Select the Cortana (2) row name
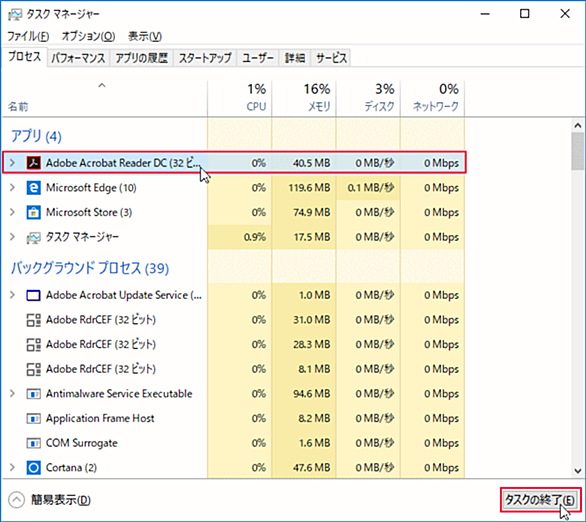The width and height of the screenshot is (586, 522). click(71, 467)
